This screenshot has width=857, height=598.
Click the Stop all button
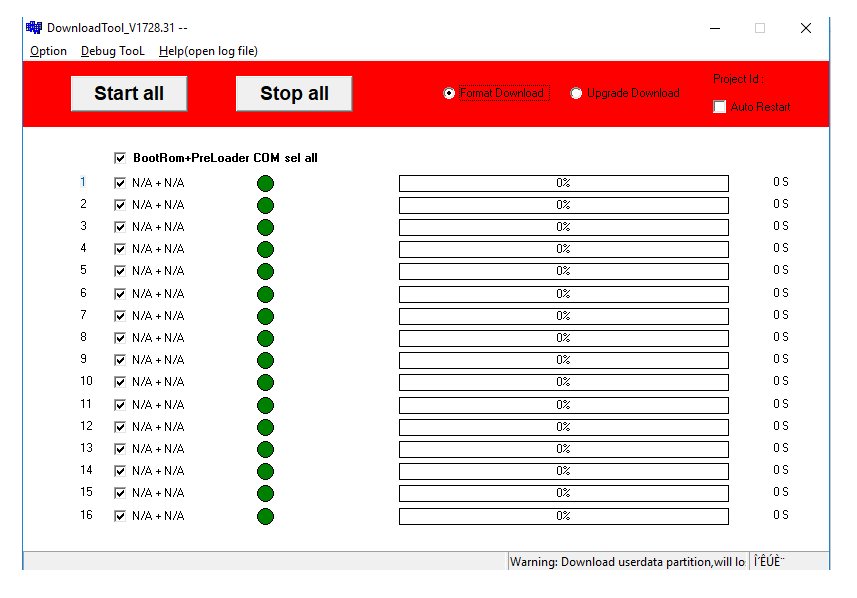(x=294, y=93)
